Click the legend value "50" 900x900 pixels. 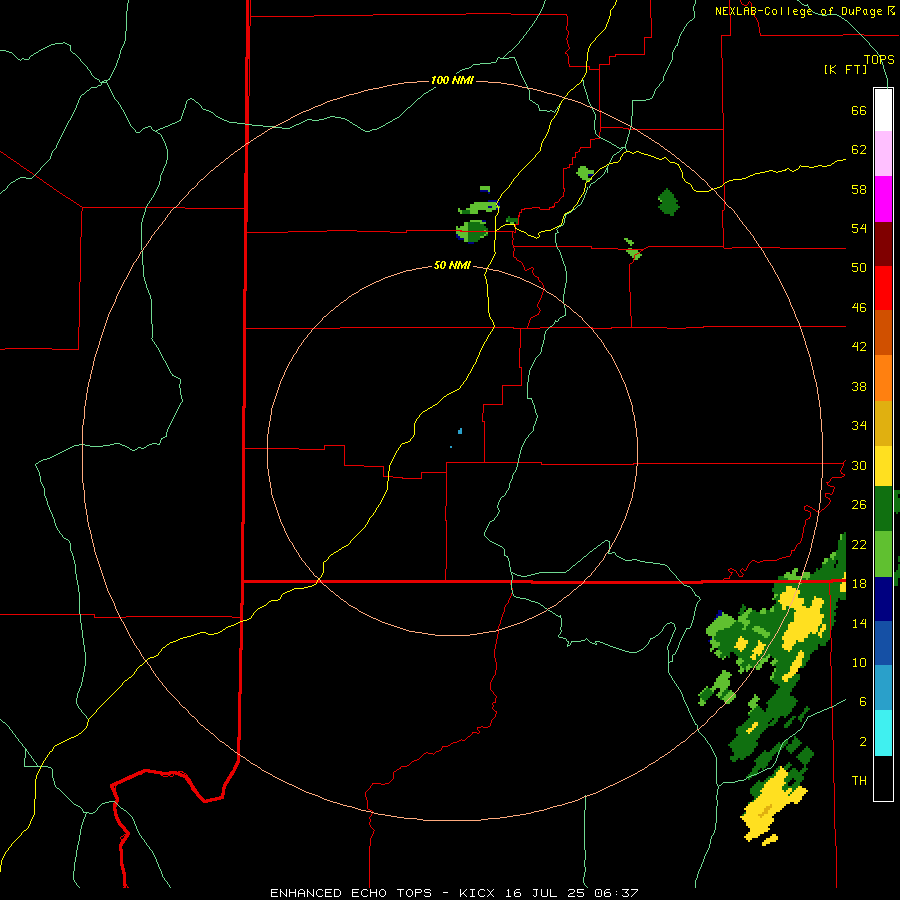pos(859,268)
